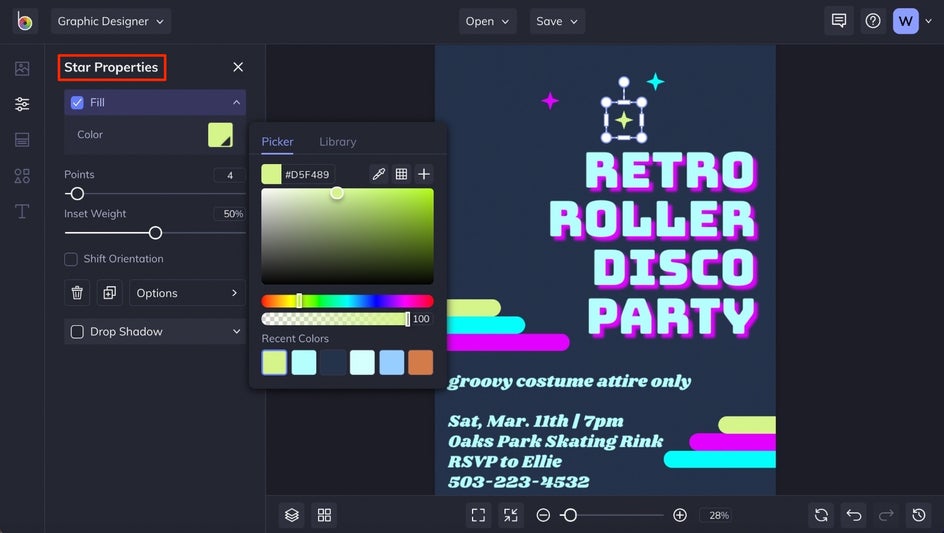Click the current color preview beside hex code
The height and width of the screenshot is (533, 944).
[x=271, y=174]
